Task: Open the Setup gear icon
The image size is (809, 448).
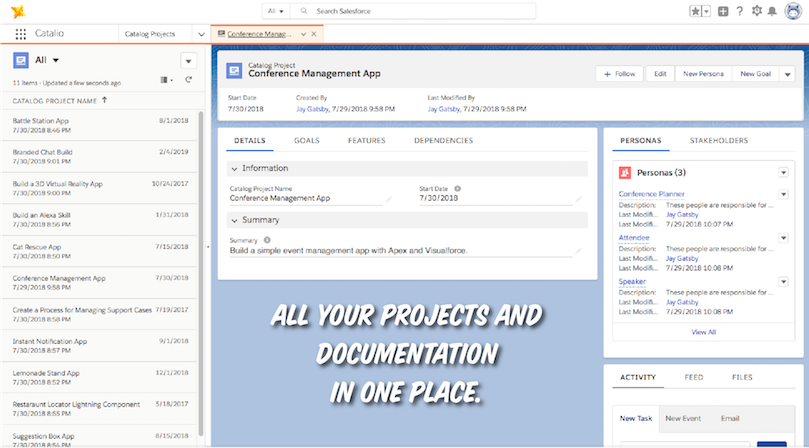Action: 756,11
